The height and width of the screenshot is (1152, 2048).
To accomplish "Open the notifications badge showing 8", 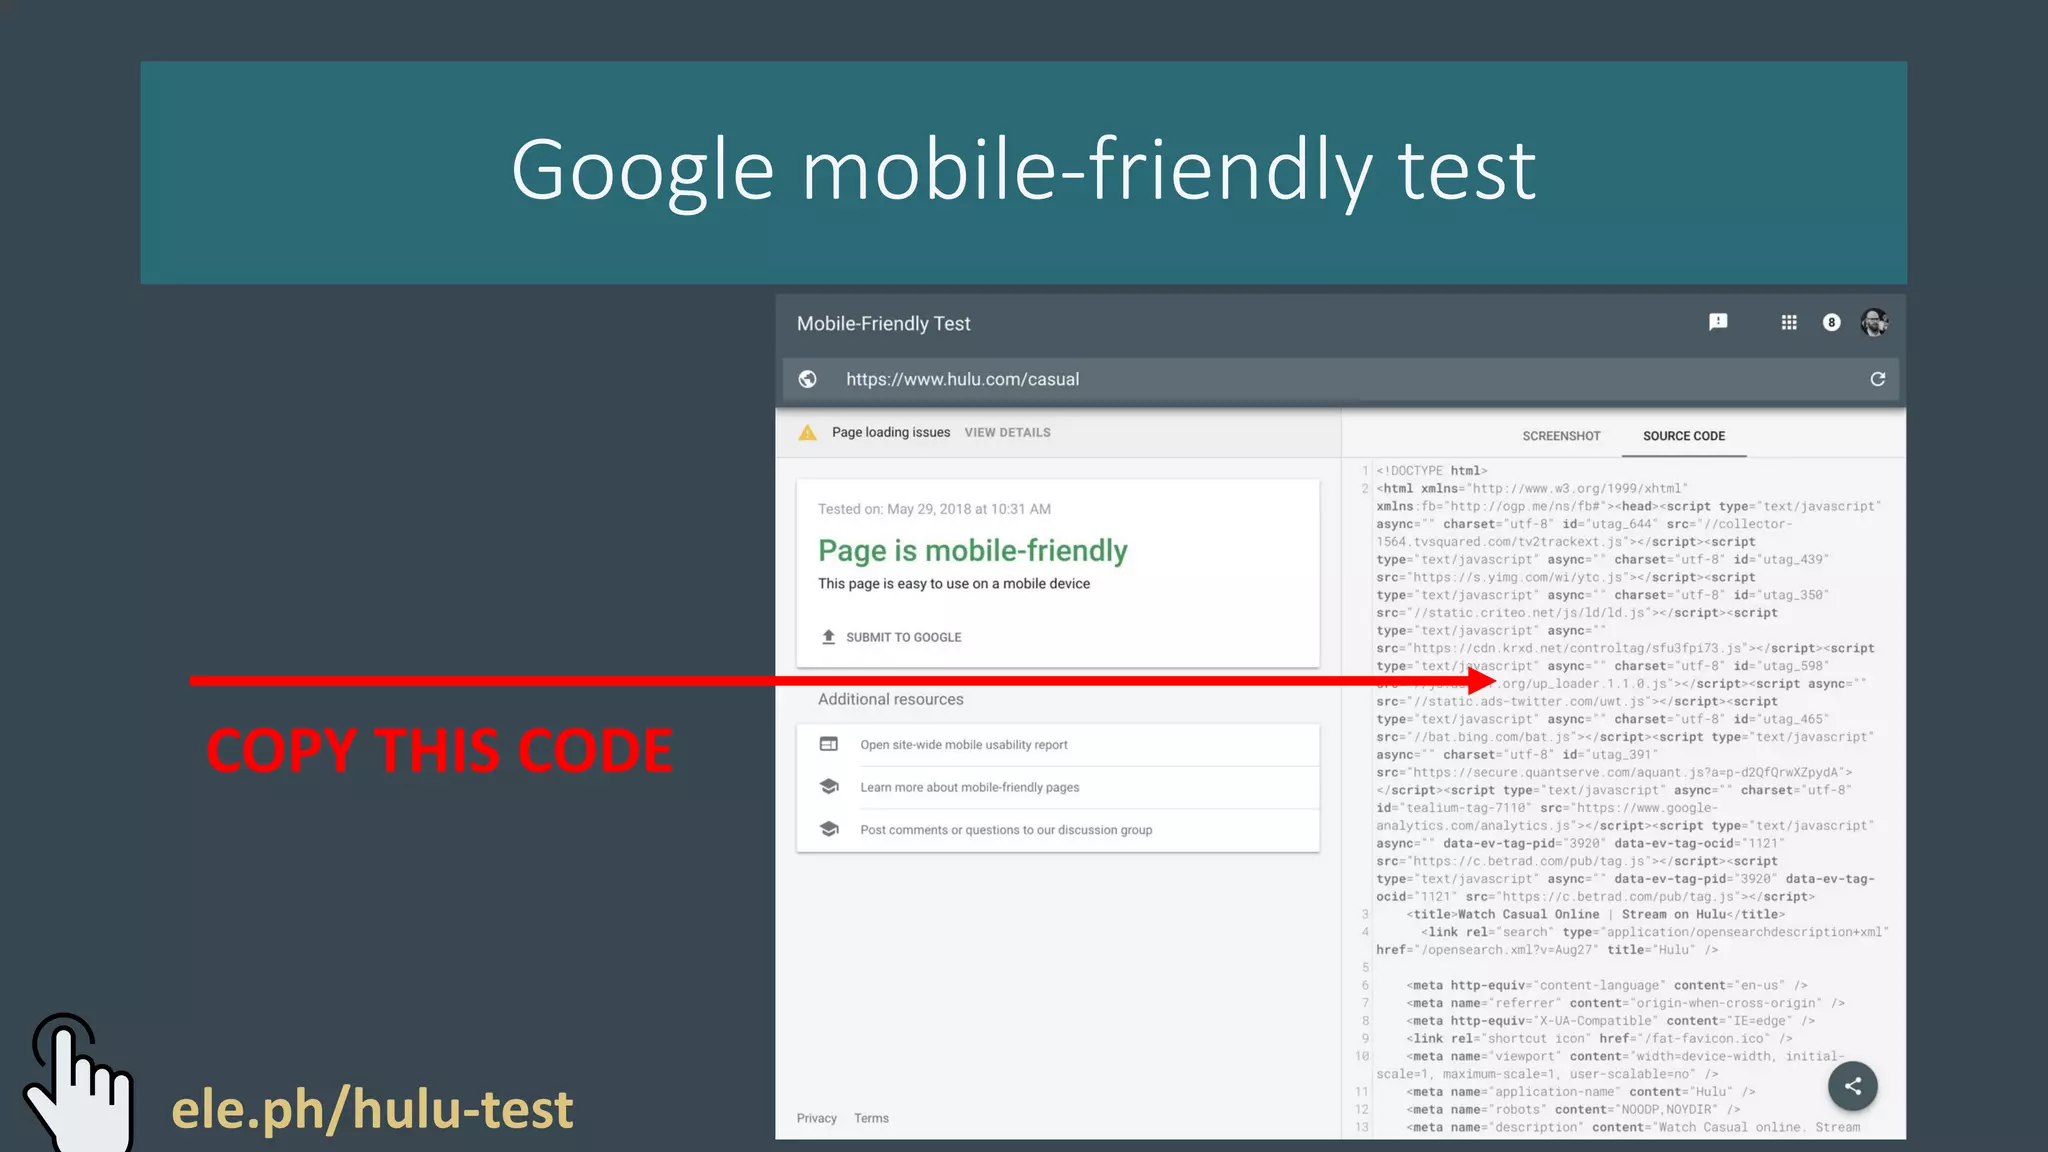I will click(1831, 322).
